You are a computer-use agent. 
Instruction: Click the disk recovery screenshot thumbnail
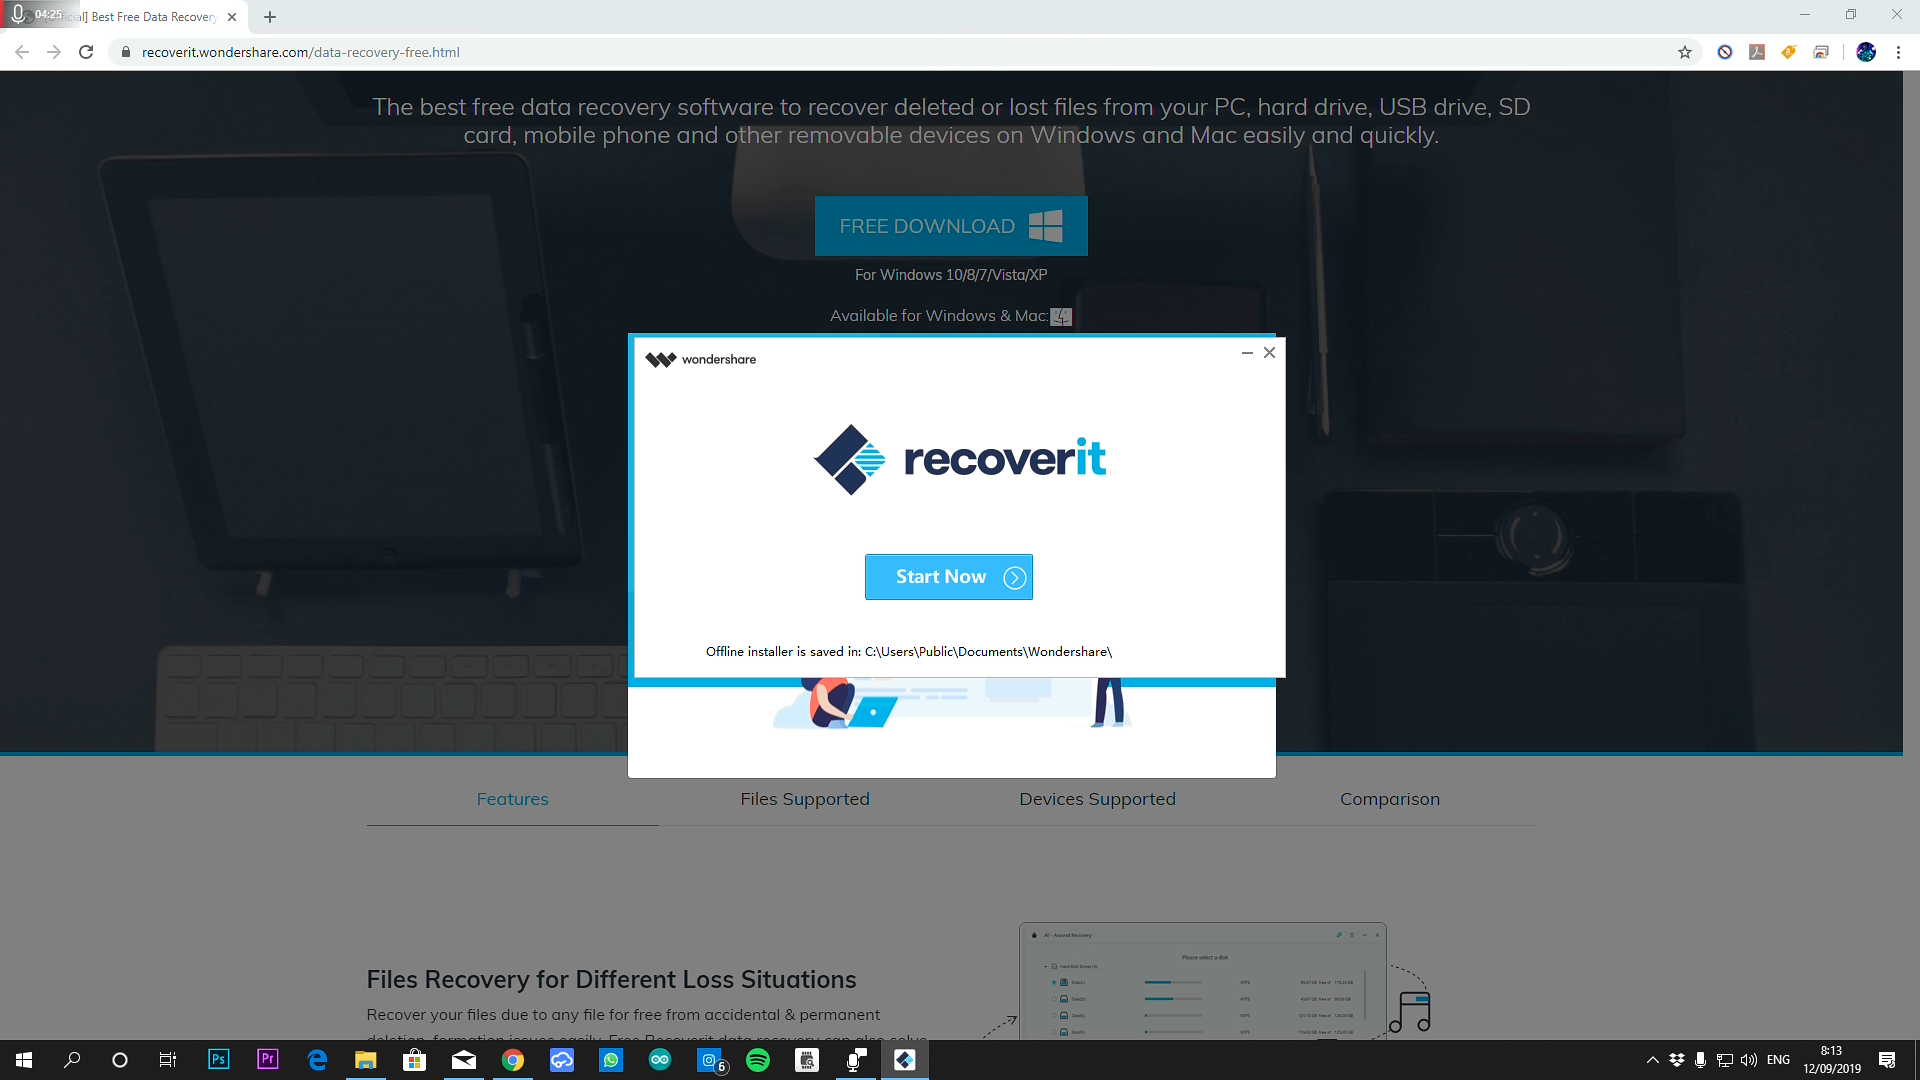coord(1203,981)
